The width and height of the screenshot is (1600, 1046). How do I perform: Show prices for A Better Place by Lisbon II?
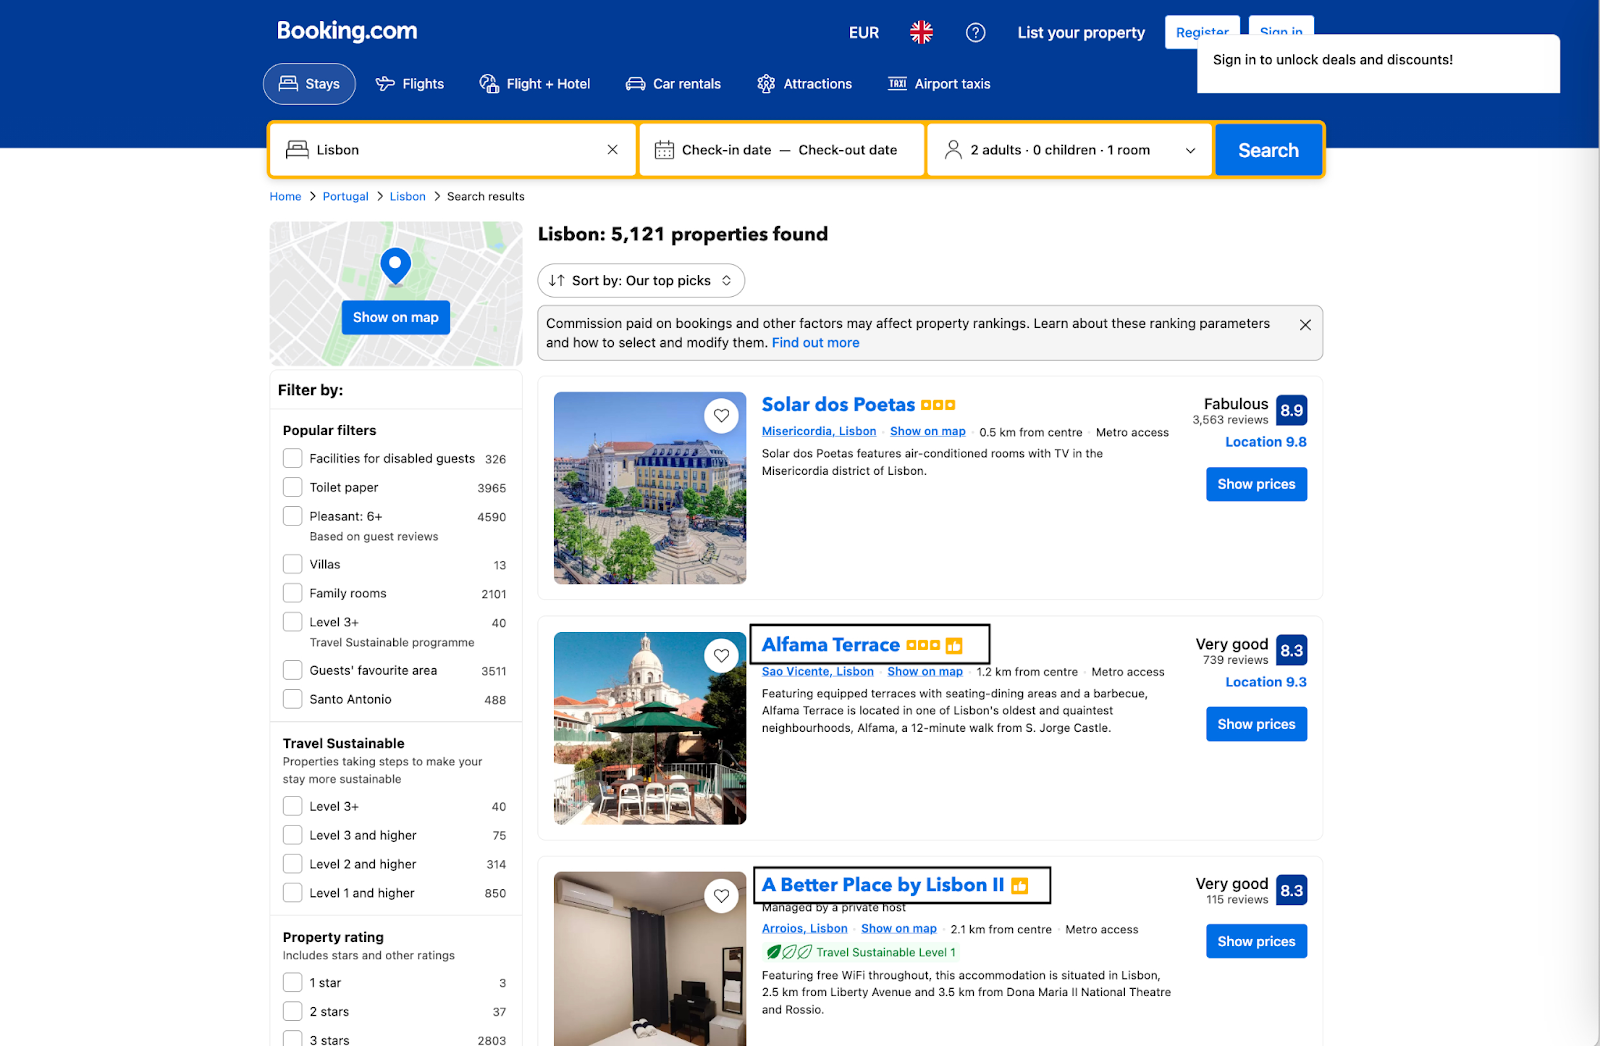click(x=1256, y=941)
